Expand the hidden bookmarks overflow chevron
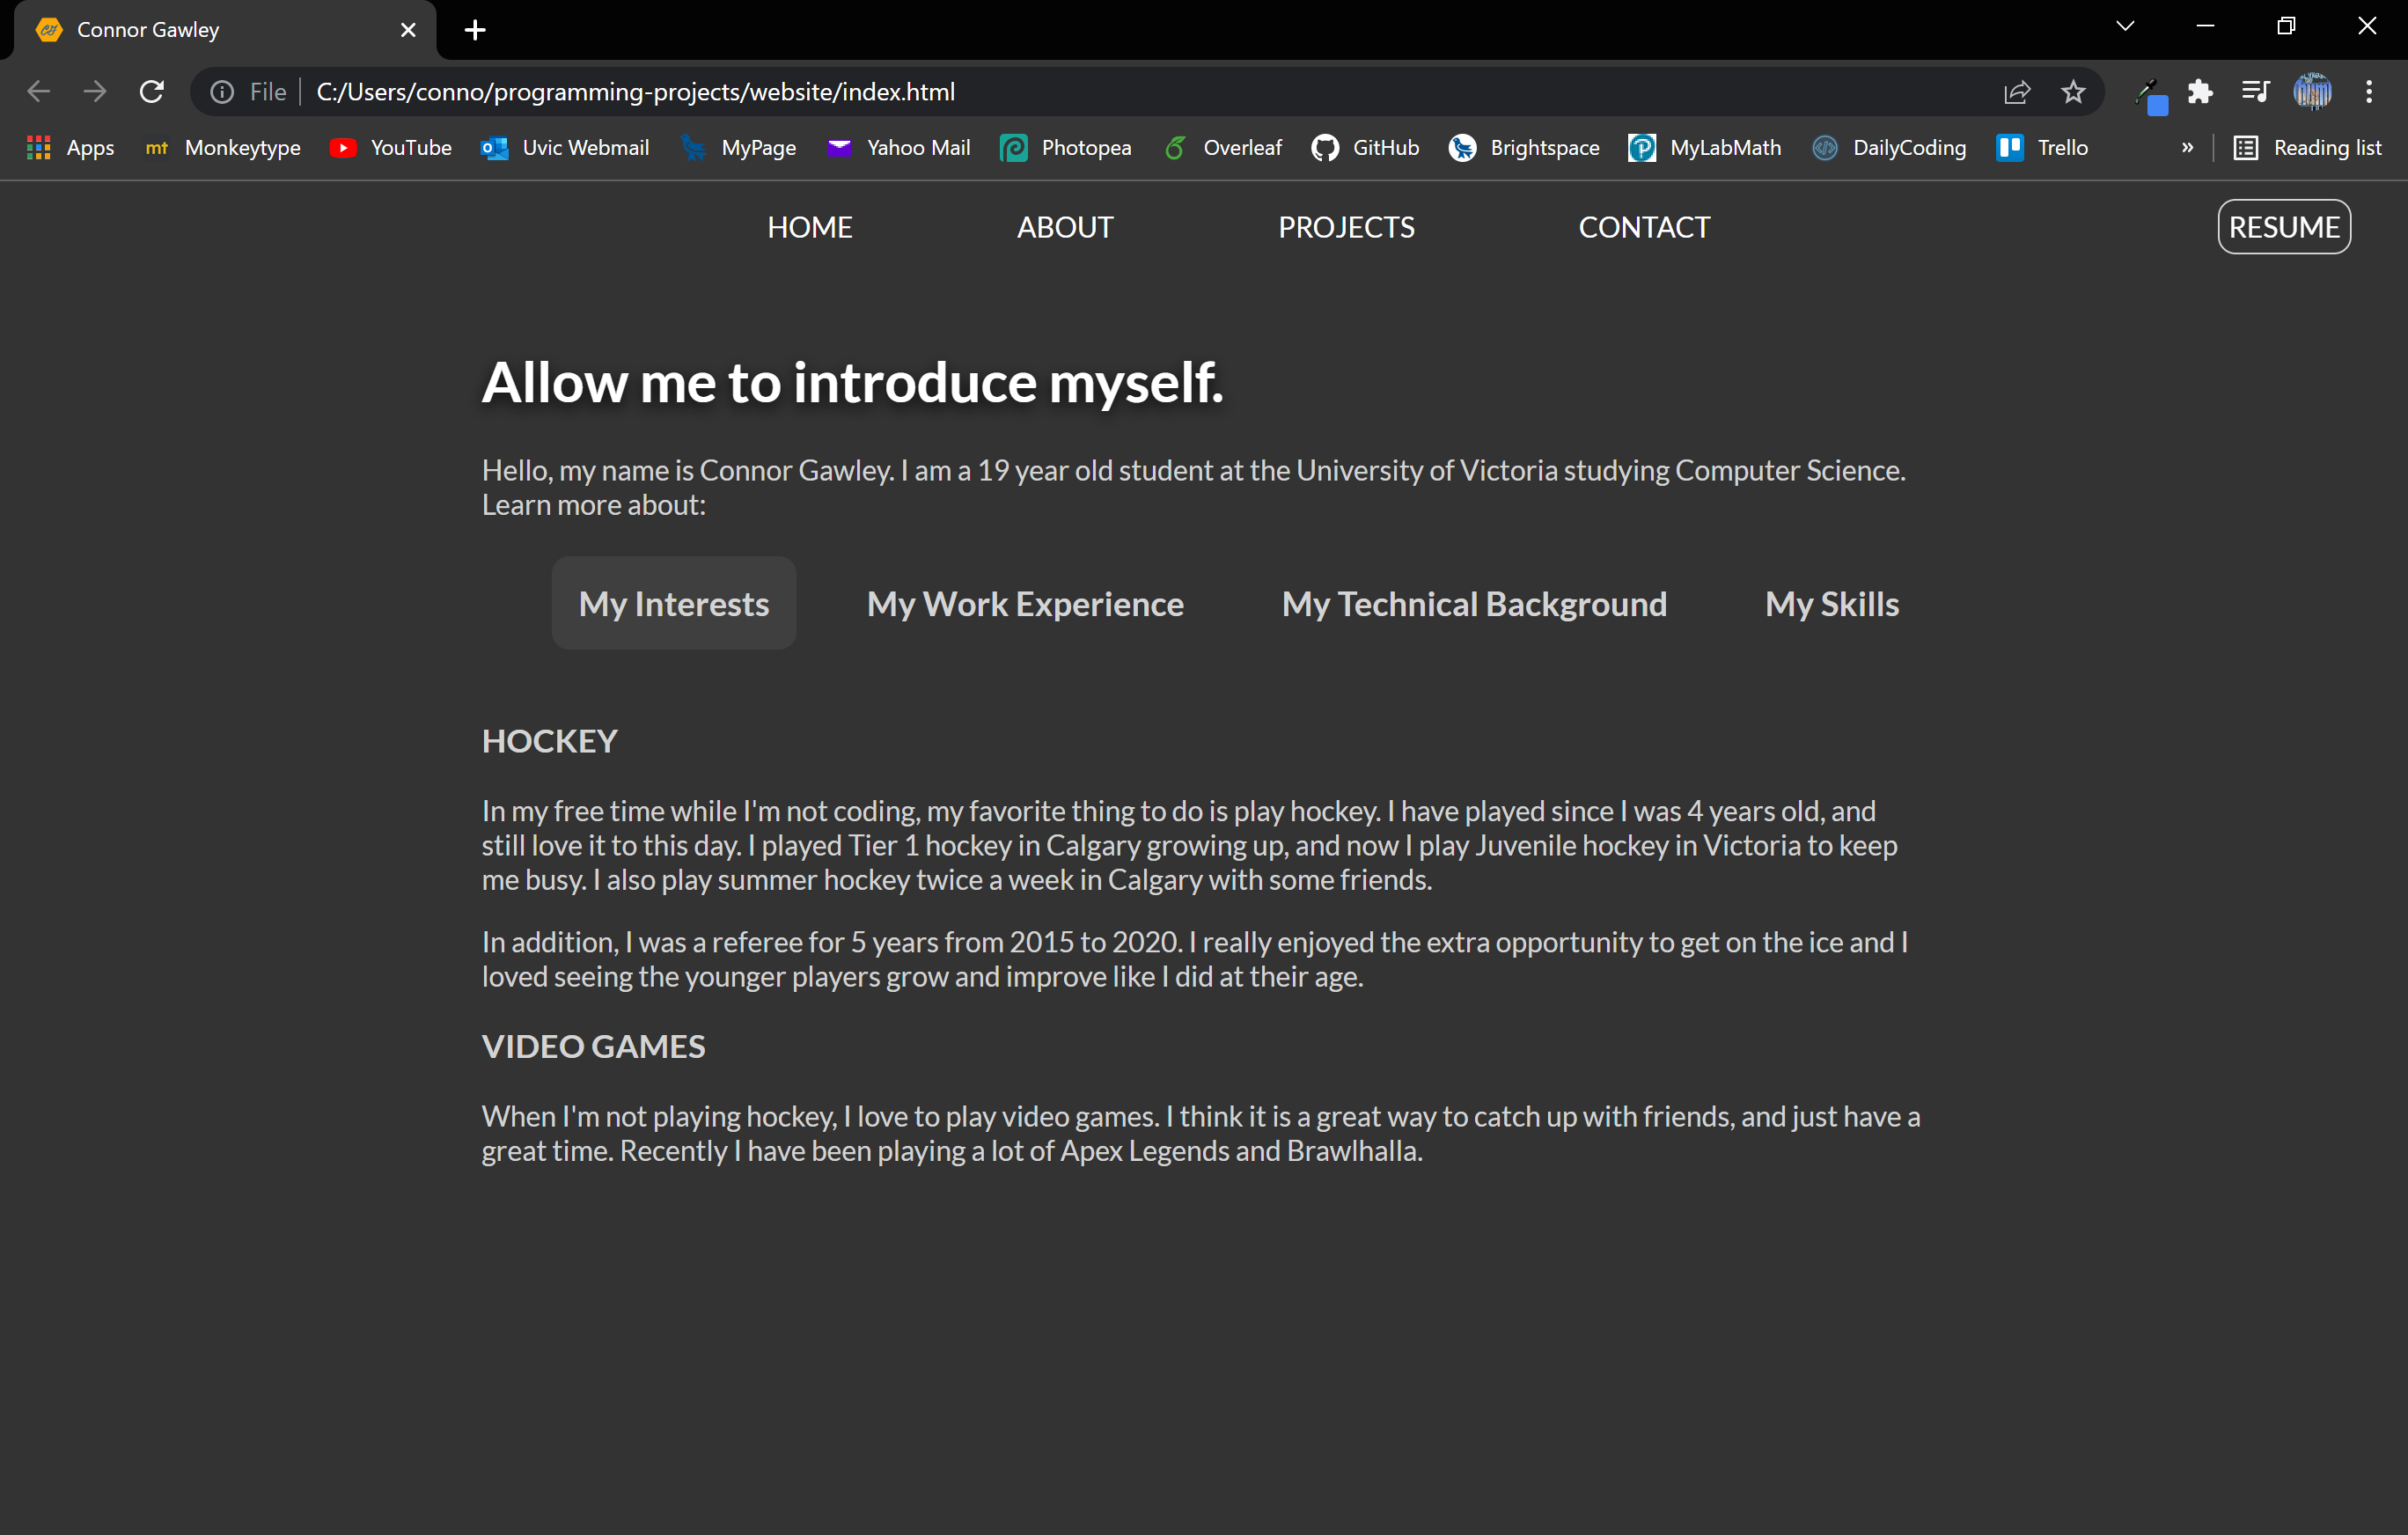 pyautogui.click(x=2187, y=148)
